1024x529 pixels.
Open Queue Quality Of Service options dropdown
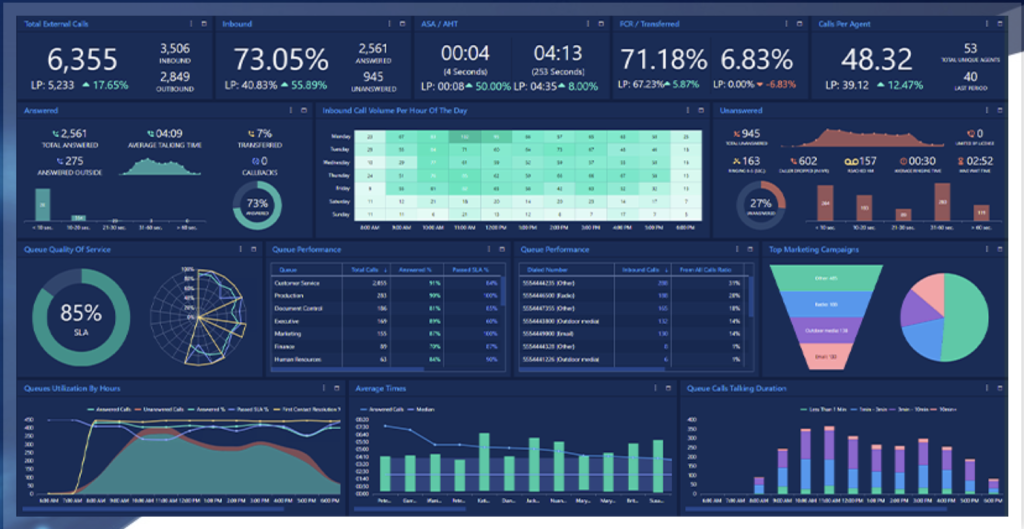click(240, 249)
